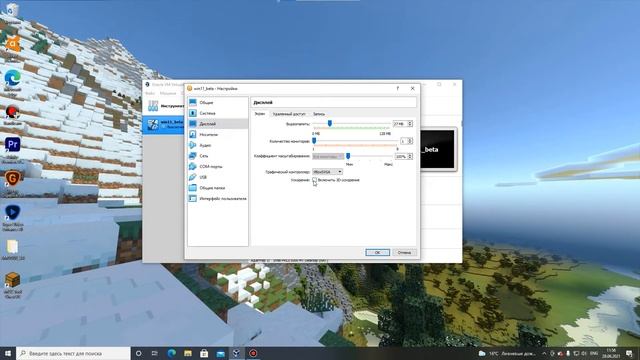Open the Bandicam desktop shortcut
Image resolution: width=640 pixels, height=360 pixels.
click(x=12, y=115)
